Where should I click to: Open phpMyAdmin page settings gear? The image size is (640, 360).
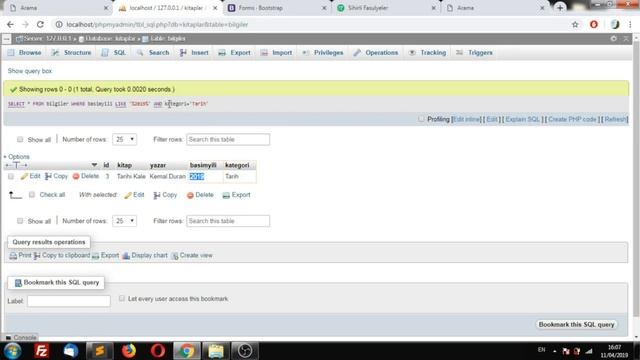[x=613, y=38]
